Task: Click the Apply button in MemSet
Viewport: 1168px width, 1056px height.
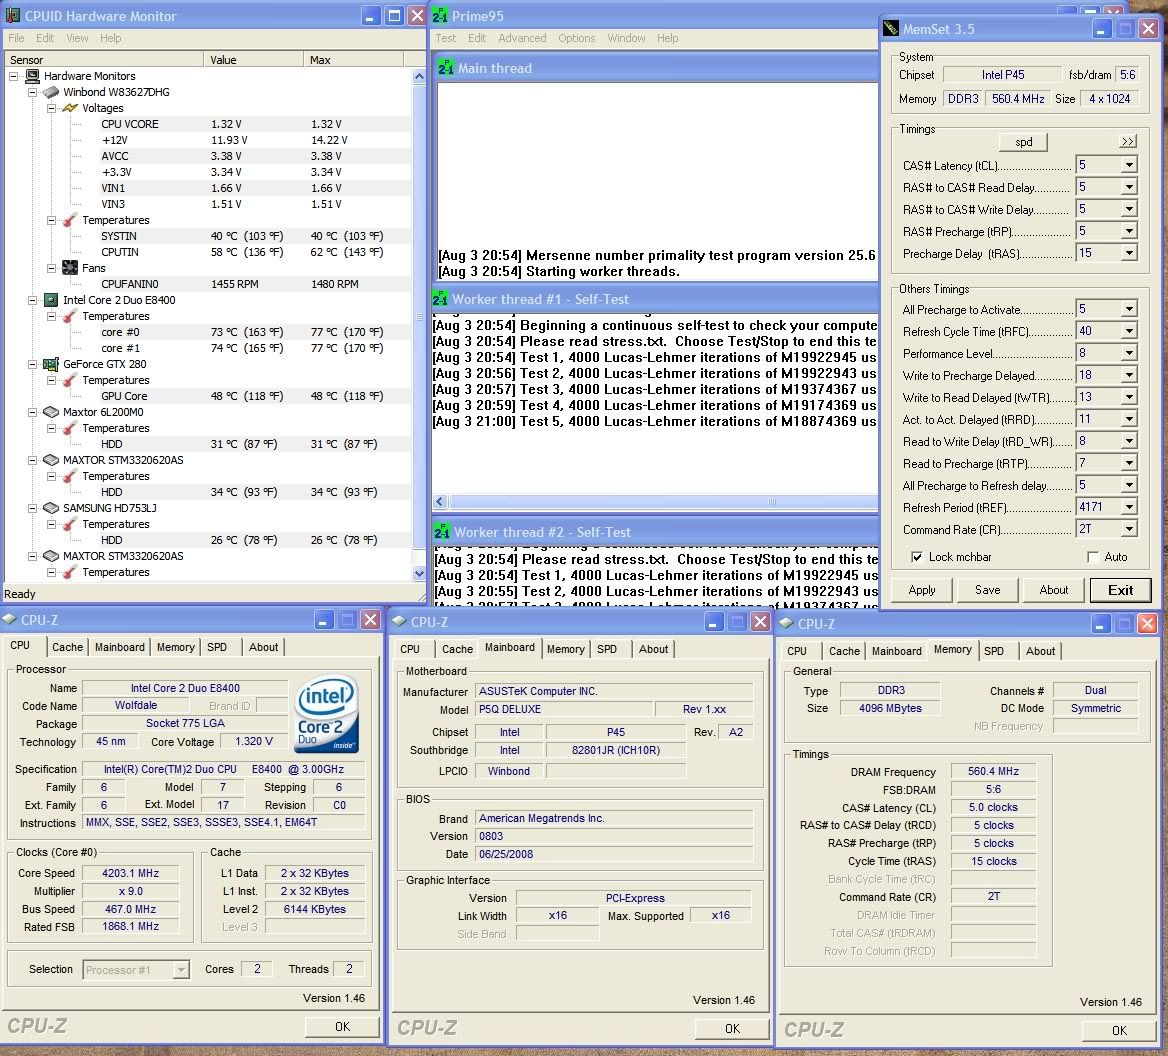Action: [x=921, y=590]
